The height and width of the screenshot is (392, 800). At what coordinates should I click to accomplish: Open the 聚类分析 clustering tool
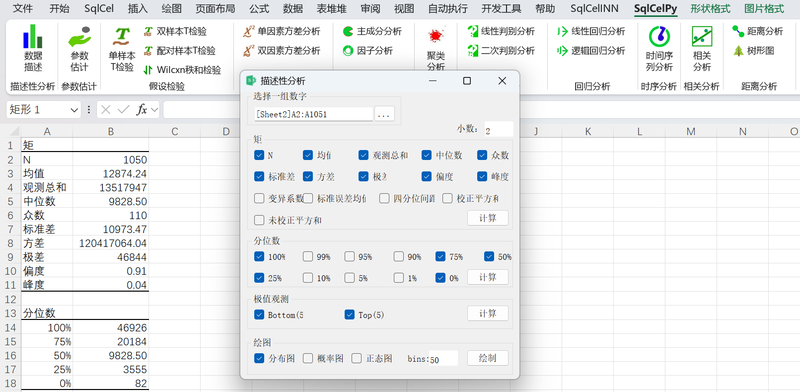click(436, 49)
